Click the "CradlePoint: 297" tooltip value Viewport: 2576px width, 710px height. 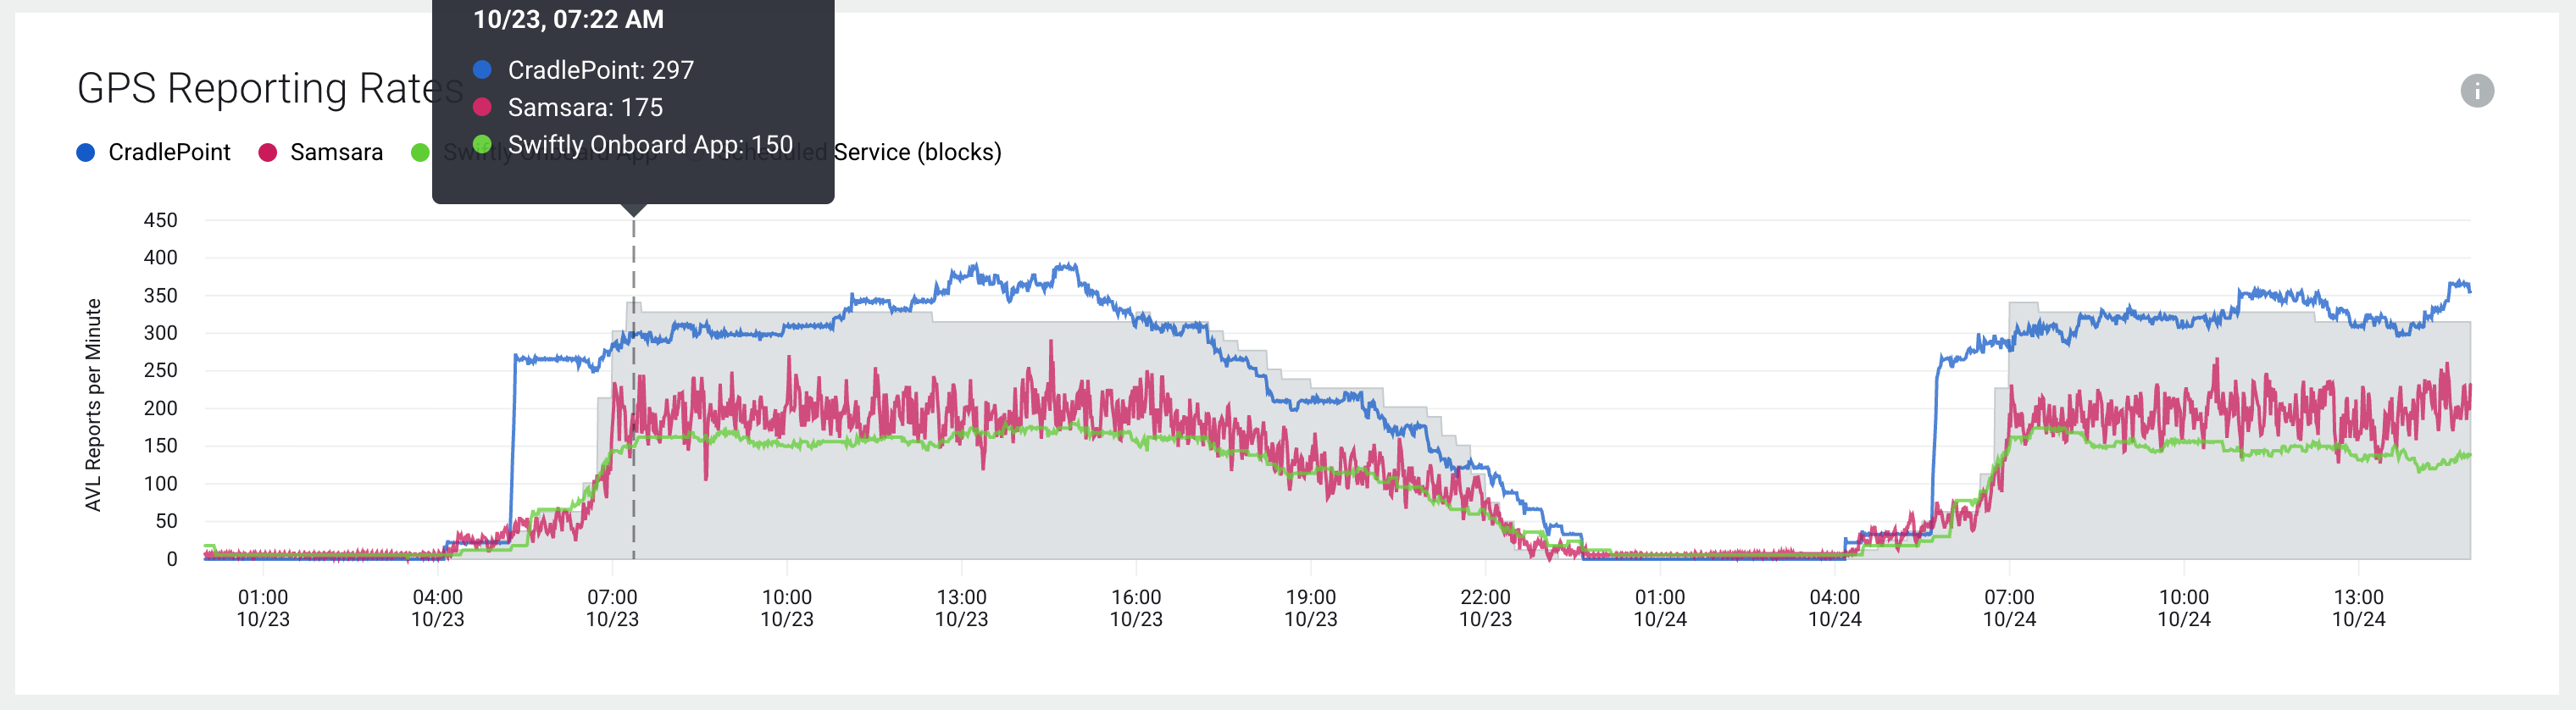[x=600, y=70]
